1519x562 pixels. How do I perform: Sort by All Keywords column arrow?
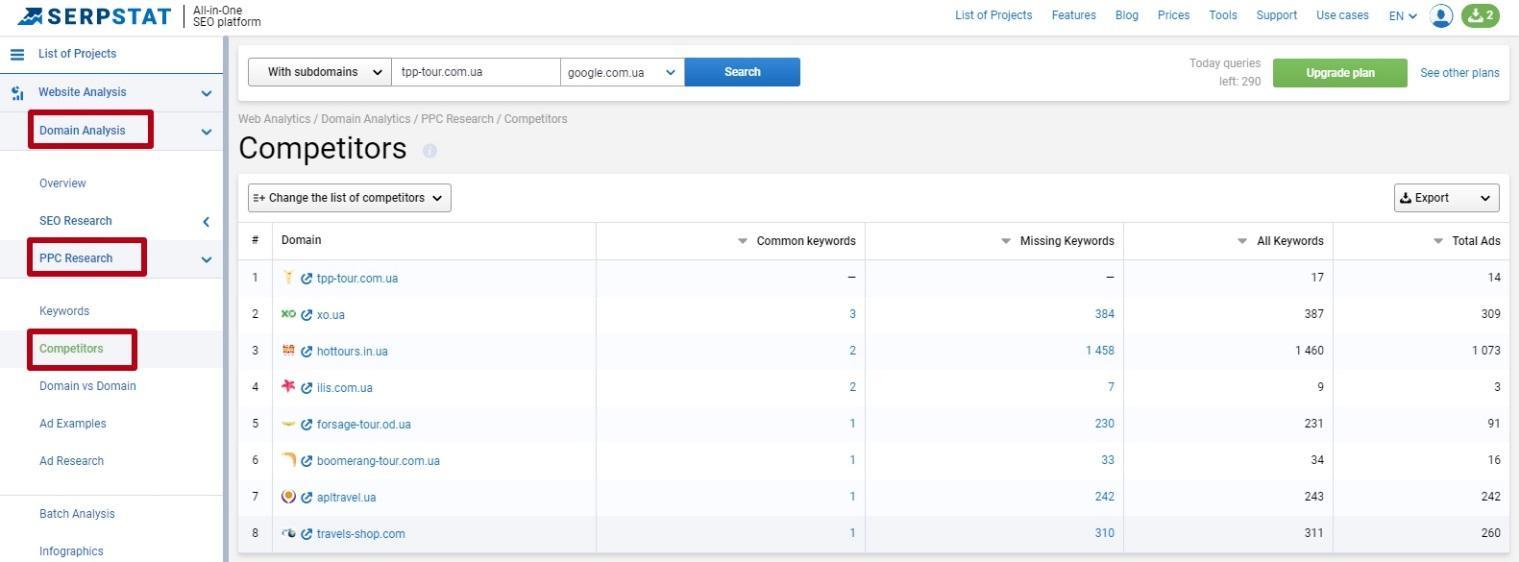(x=1243, y=241)
